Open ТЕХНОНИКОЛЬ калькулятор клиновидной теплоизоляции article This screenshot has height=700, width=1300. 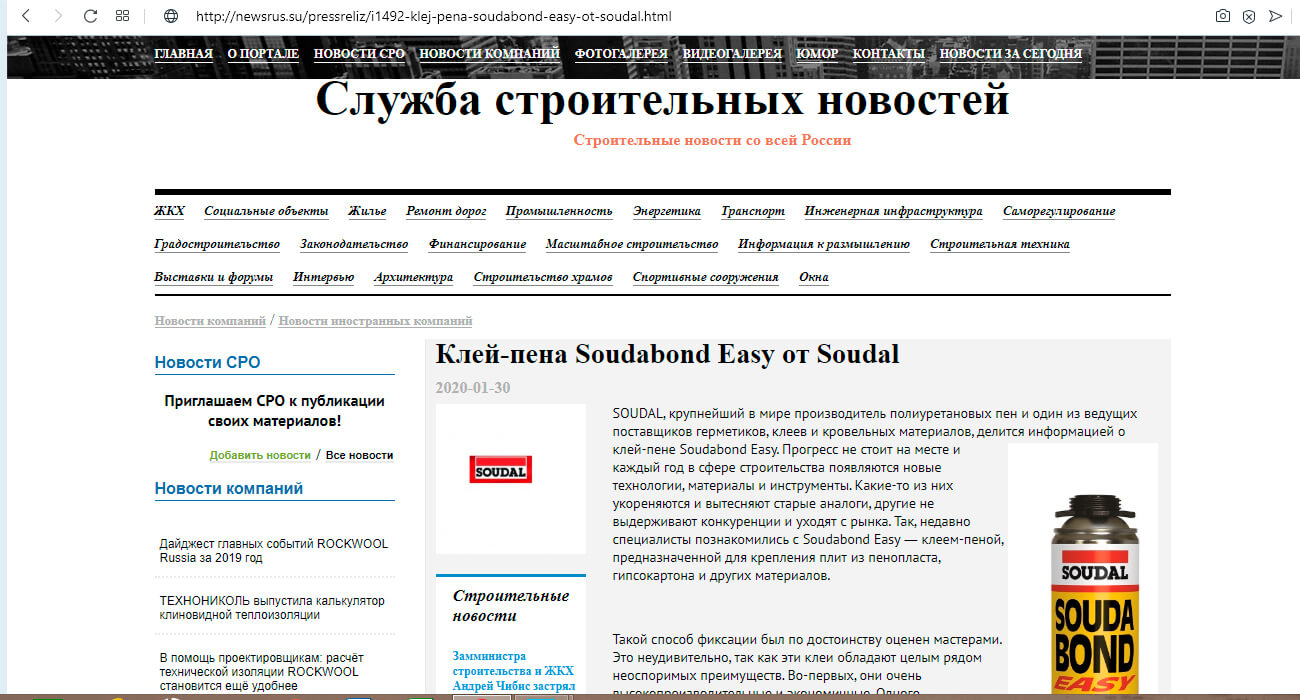click(272, 608)
